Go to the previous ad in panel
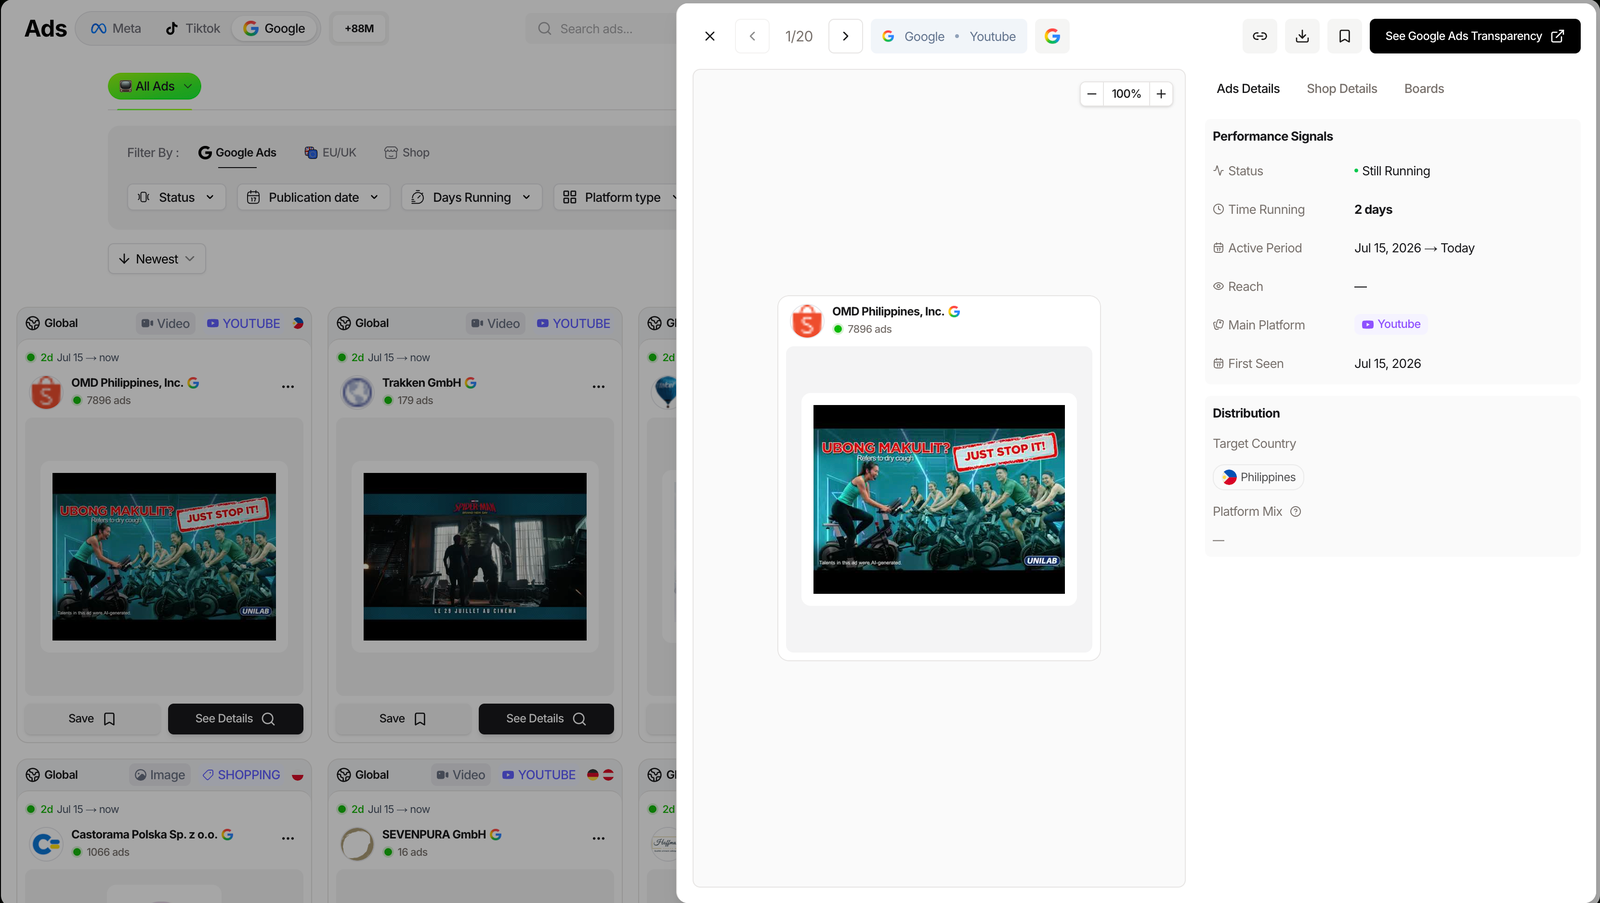 click(x=752, y=36)
